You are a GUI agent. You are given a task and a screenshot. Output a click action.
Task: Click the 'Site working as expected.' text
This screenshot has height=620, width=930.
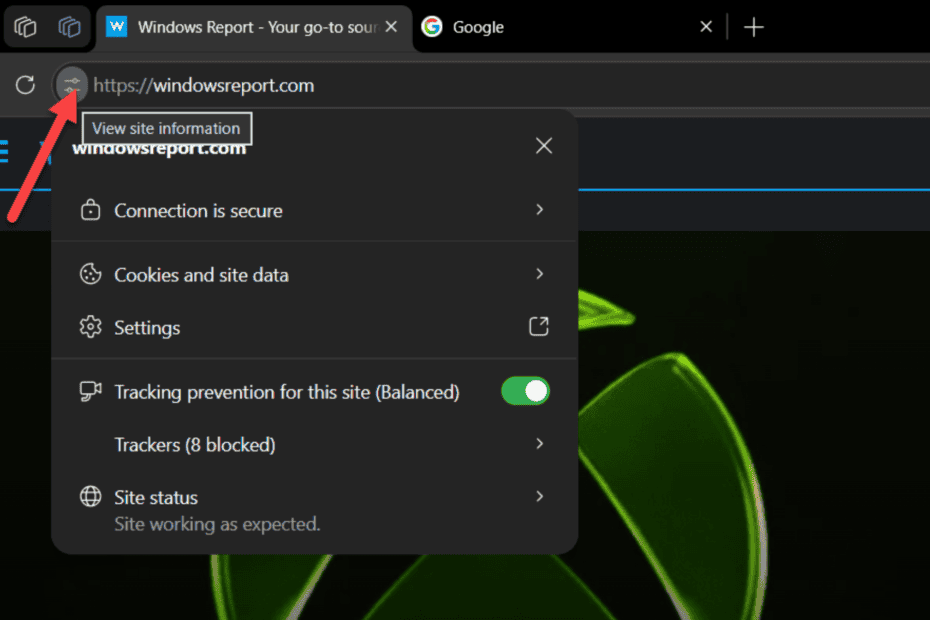[x=217, y=524]
